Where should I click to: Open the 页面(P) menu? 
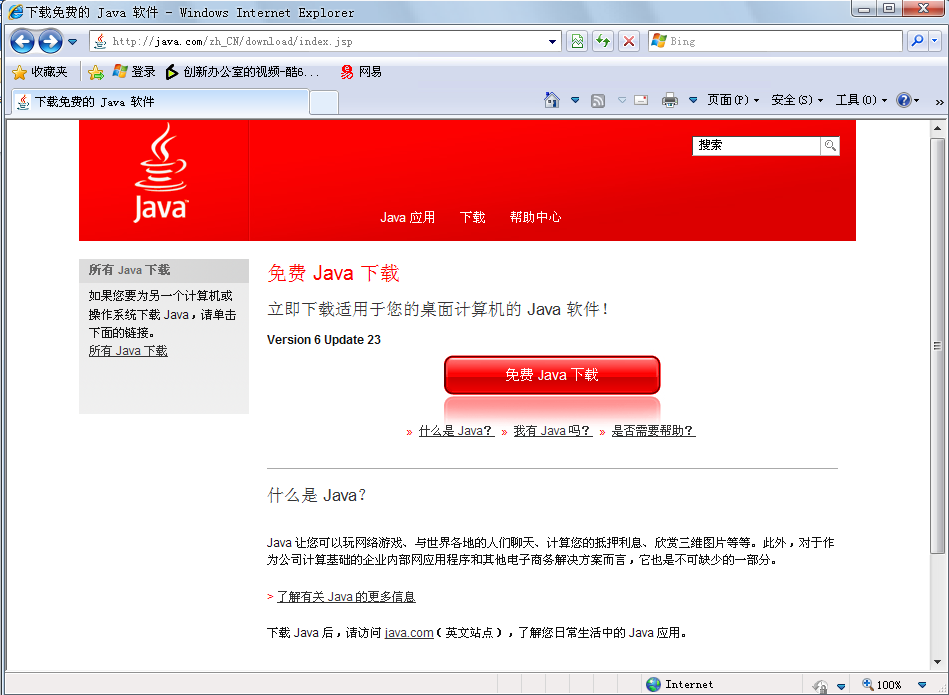733,100
